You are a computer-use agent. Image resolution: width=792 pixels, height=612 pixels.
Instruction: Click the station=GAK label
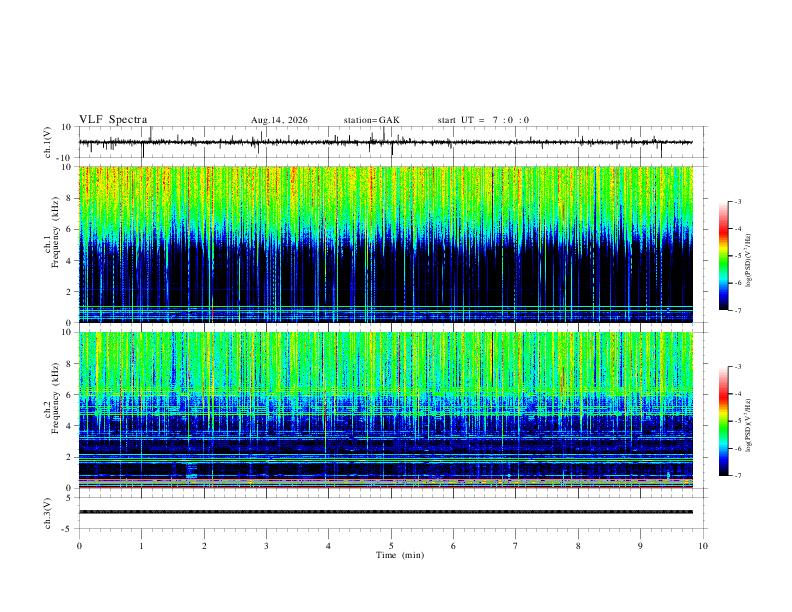pyautogui.click(x=372, y=120)
